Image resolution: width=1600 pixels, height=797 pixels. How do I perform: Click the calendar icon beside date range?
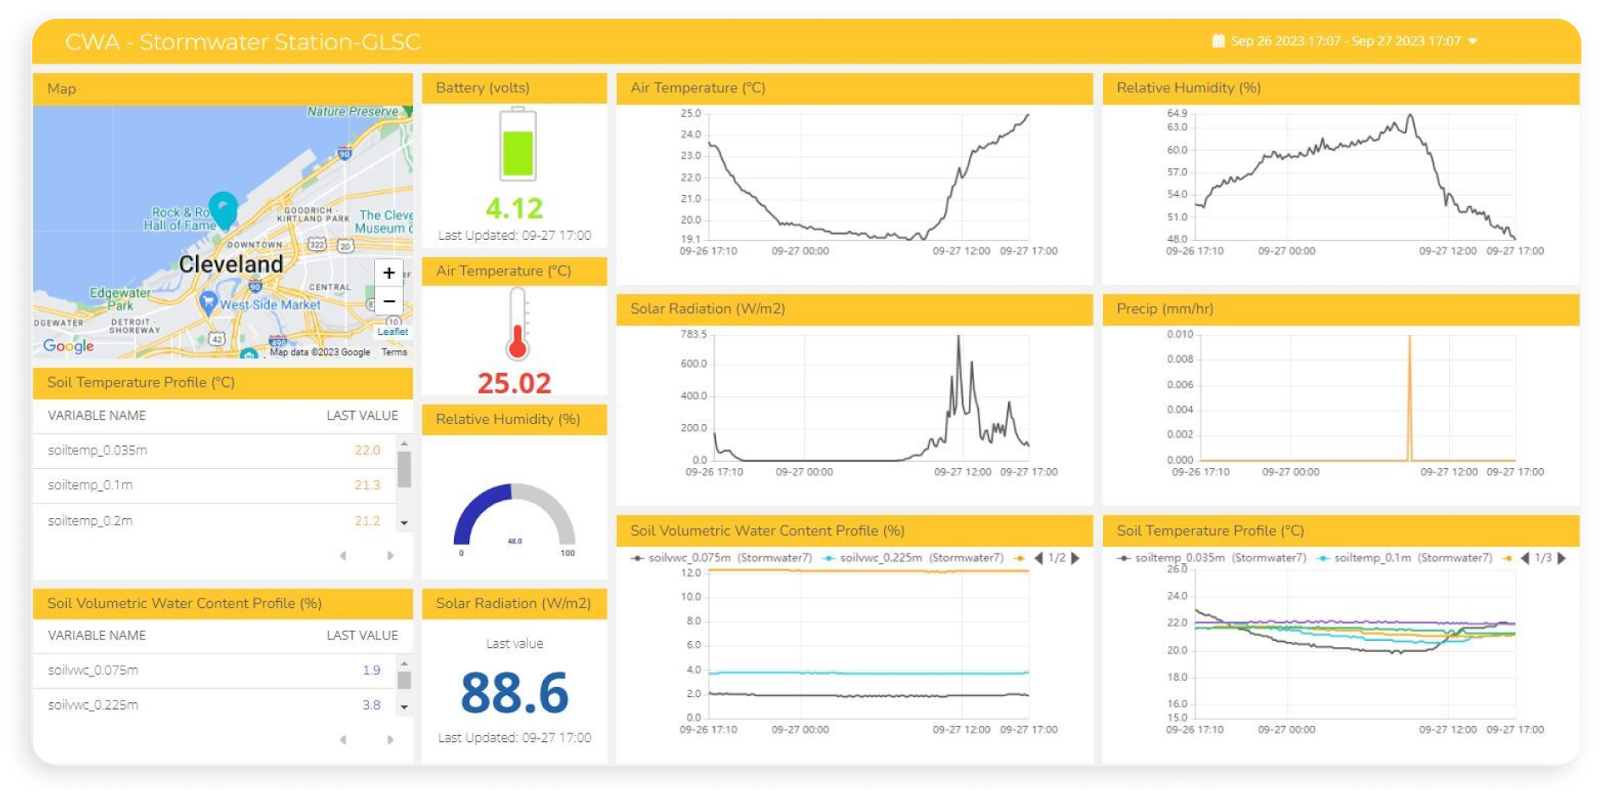click(1218, 41)
